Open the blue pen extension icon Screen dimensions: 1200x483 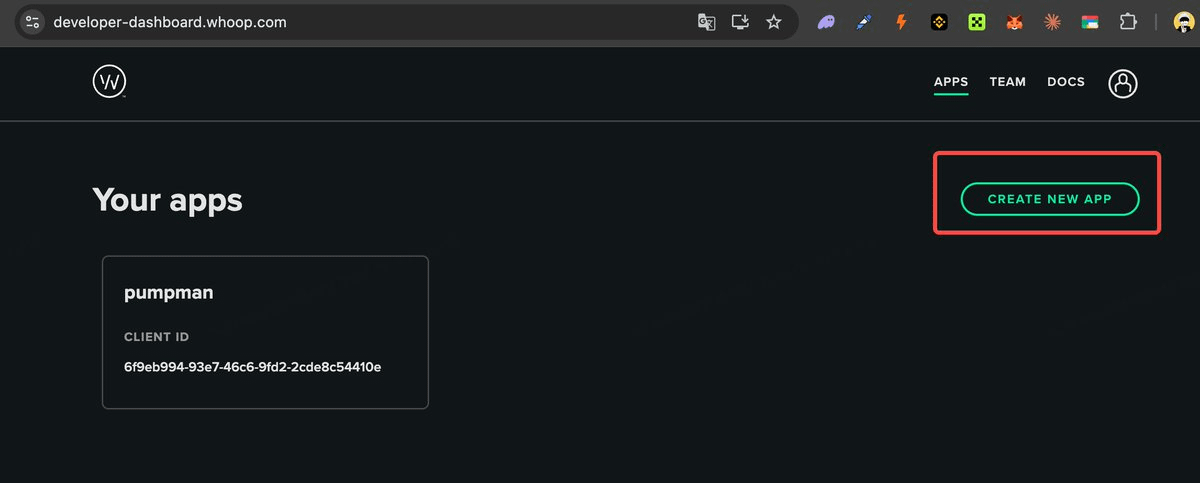coord(864,21)
